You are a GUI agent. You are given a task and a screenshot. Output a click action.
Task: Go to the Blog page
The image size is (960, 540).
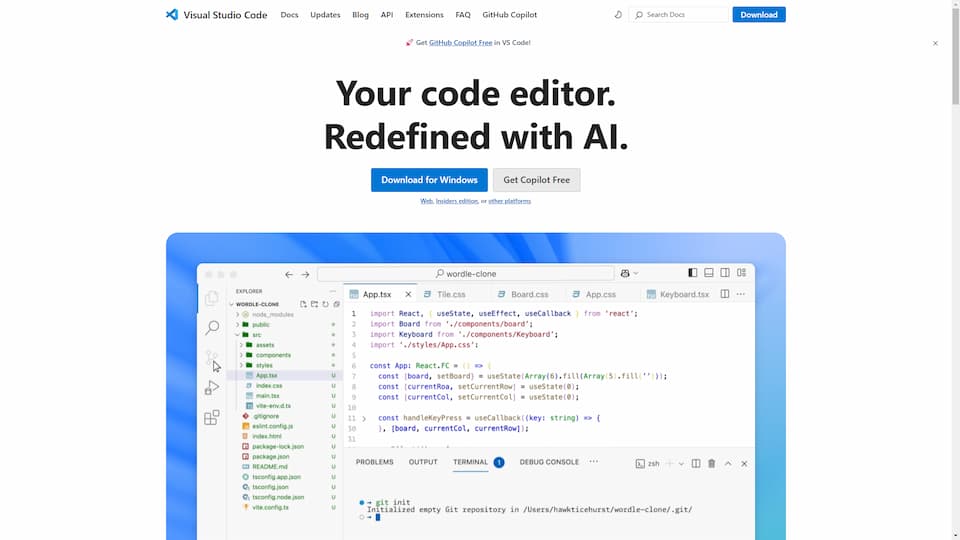[x=360, y=15]
